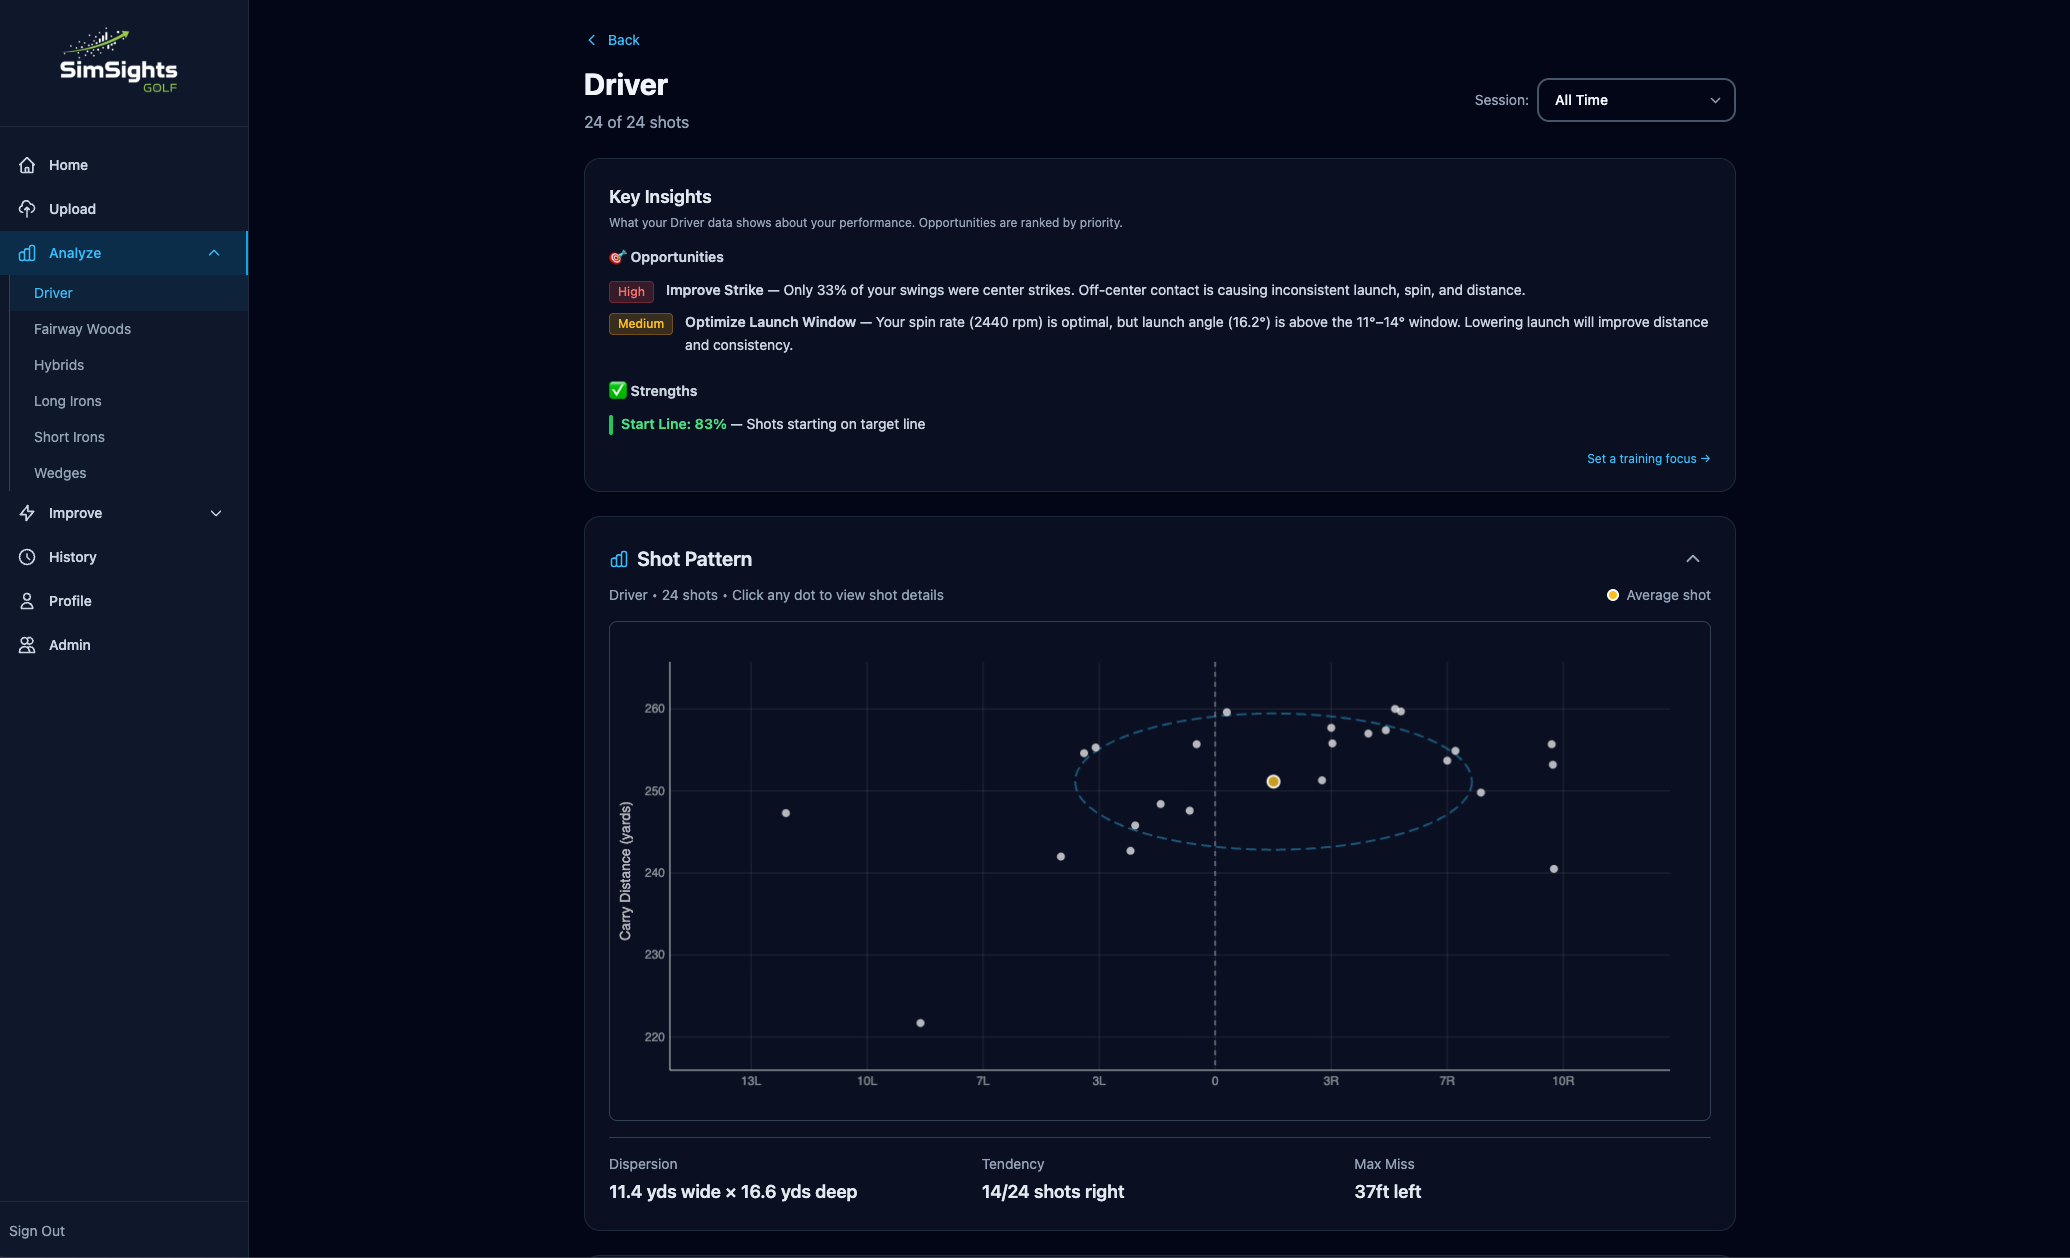
Task: Open the All Time session dropdown
Action: click(1635, 100)
